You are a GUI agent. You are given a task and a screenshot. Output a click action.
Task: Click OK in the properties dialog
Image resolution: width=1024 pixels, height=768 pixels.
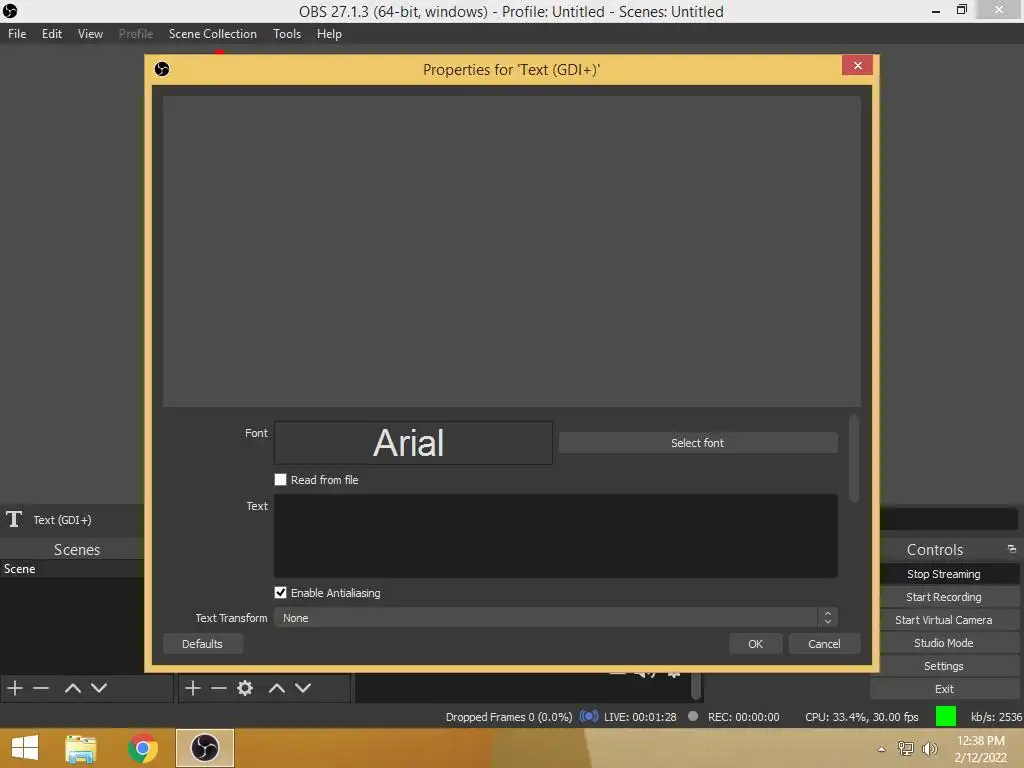(x=756, y=644)
